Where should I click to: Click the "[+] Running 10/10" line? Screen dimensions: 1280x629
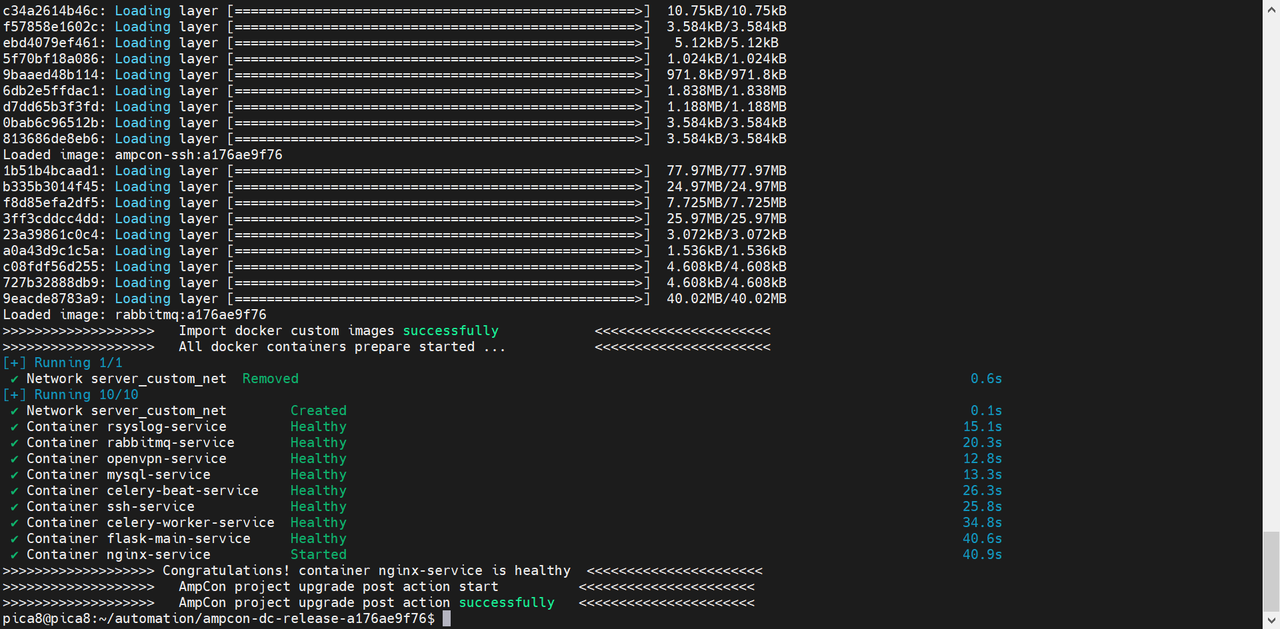tap(70, 395)
